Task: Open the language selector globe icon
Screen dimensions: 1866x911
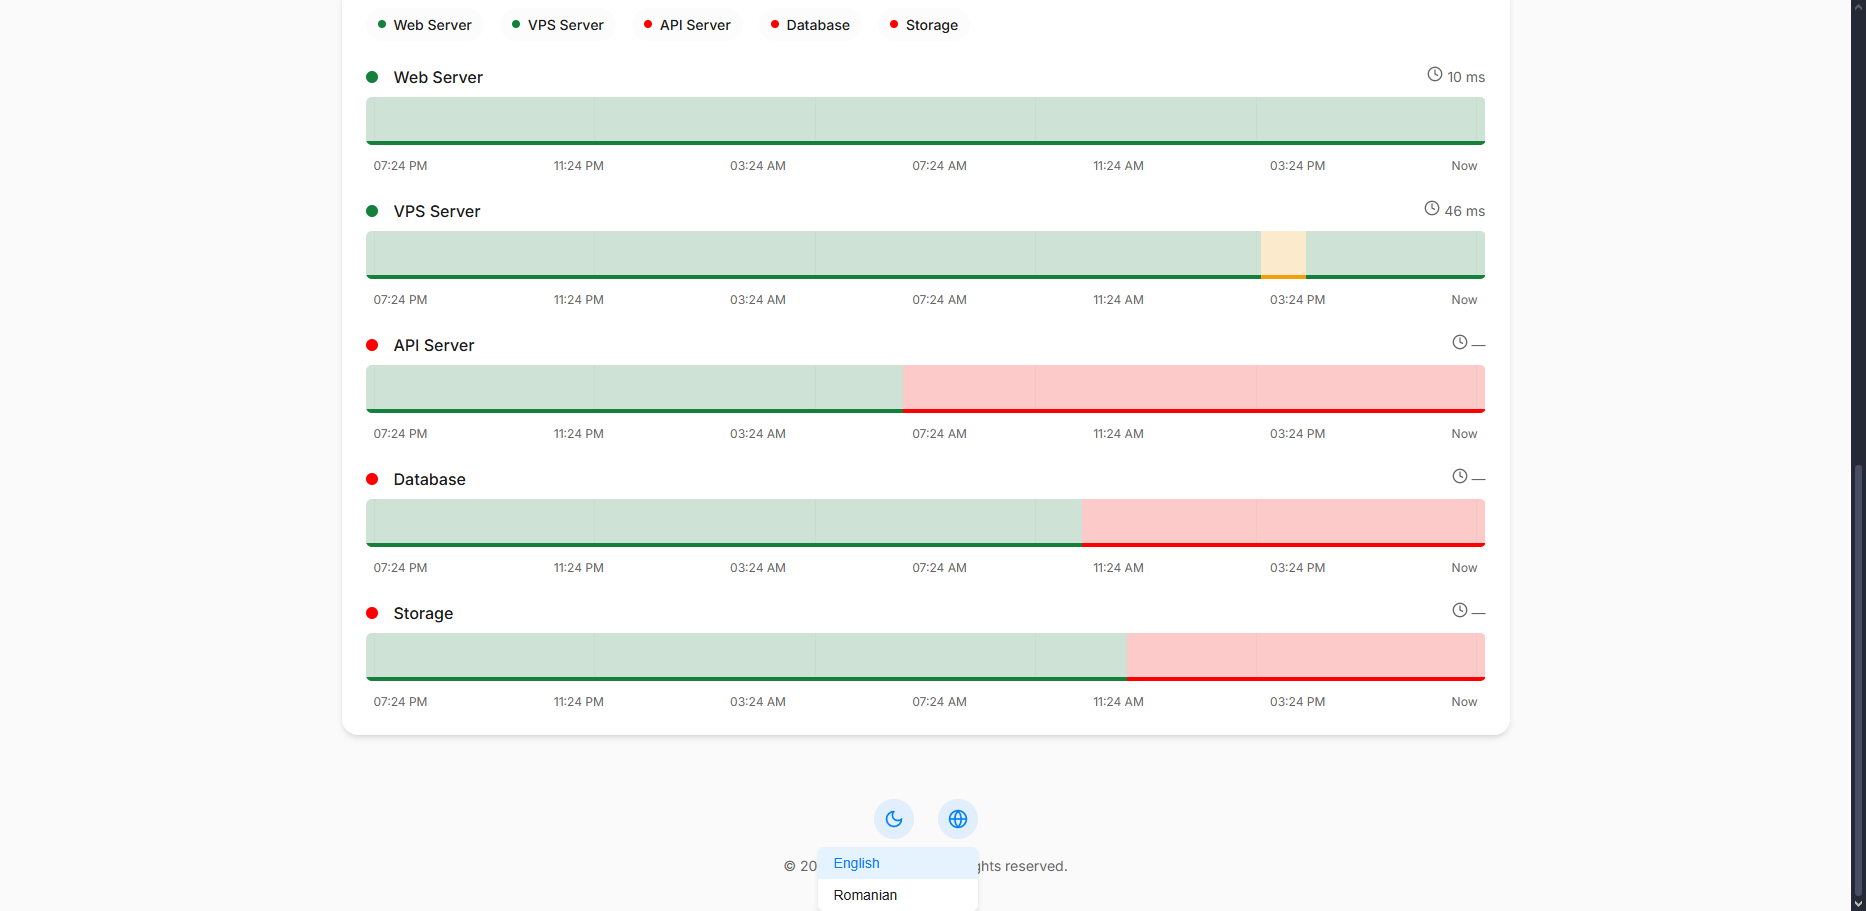Action: 957,819
